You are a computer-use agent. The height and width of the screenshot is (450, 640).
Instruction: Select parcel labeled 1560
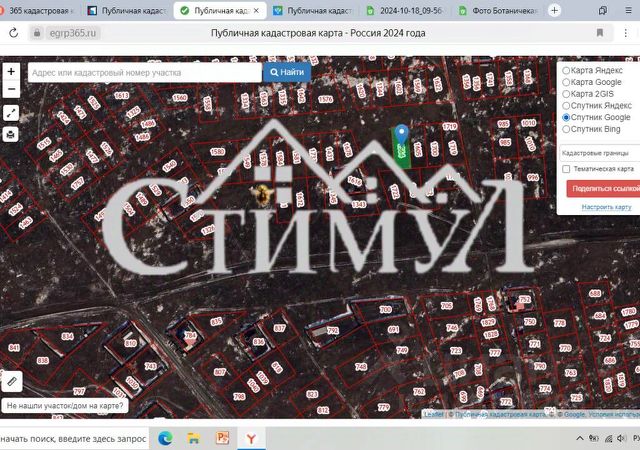(x=180, y=98)
